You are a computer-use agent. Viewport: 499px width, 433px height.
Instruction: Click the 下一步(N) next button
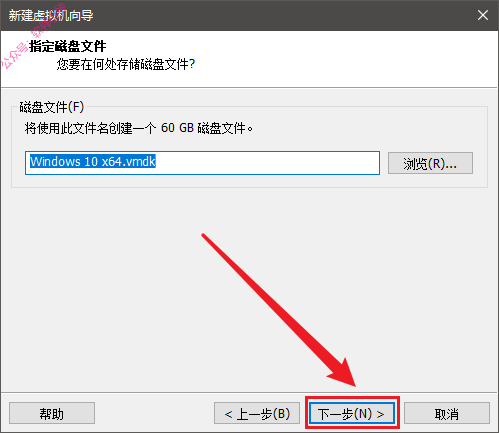point(352,413)
